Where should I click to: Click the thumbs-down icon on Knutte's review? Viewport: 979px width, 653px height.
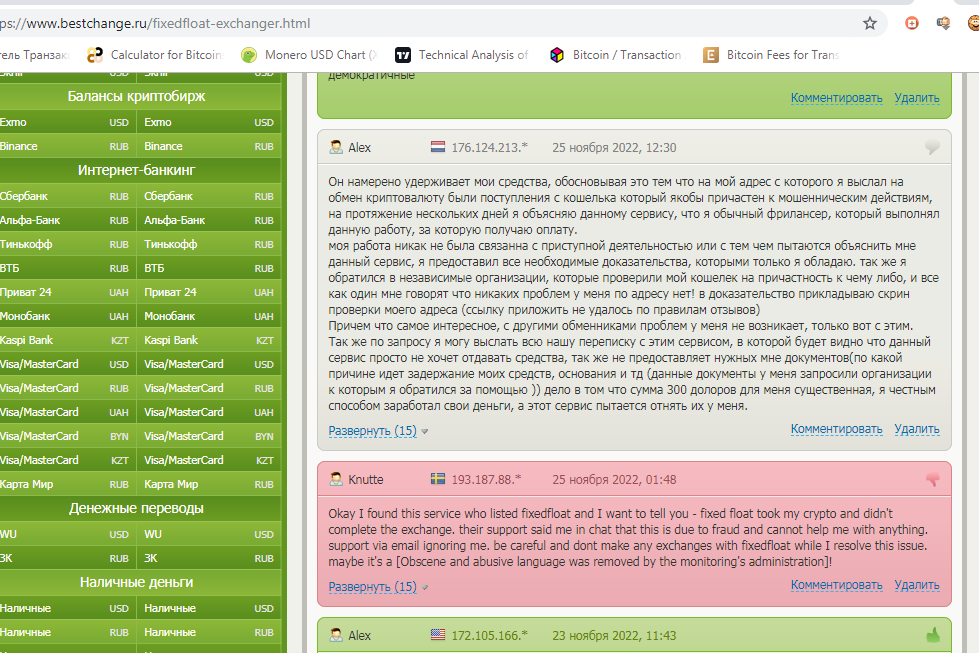tap(932, 479)
